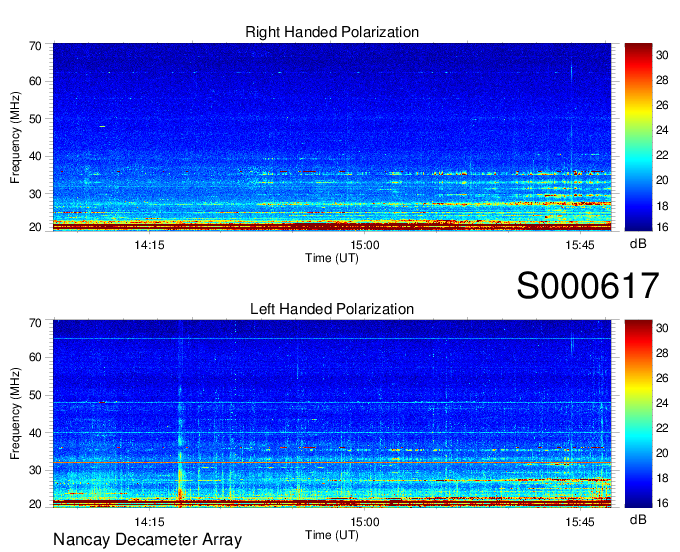Click the left-handed spectrogram plot
Image resolution: width=680 pixels, height=552 pixels.
pyautogui.click(x=332, y=414)
